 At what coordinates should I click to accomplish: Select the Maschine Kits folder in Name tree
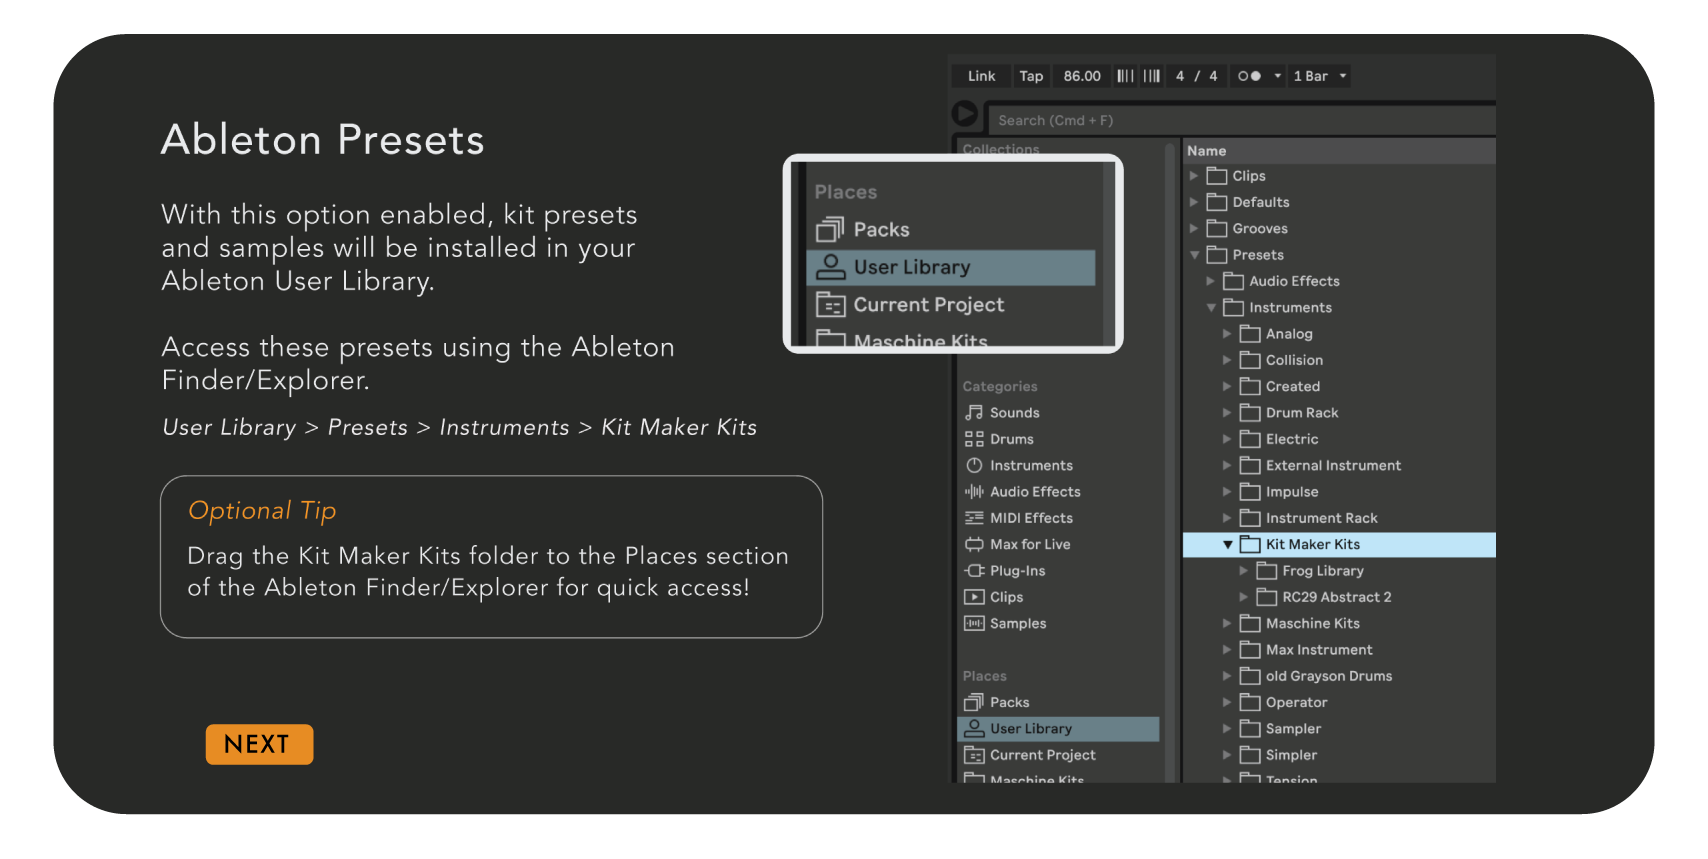point(1339,623)
